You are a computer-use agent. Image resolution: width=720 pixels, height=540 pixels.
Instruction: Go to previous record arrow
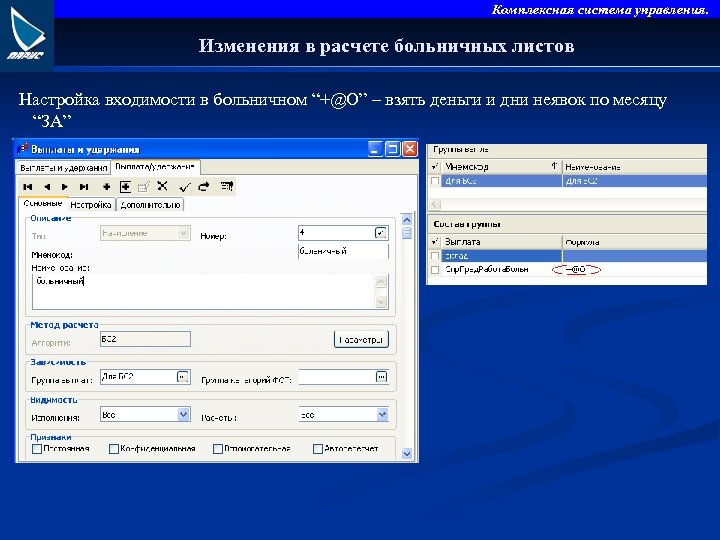tap(47, 186)
